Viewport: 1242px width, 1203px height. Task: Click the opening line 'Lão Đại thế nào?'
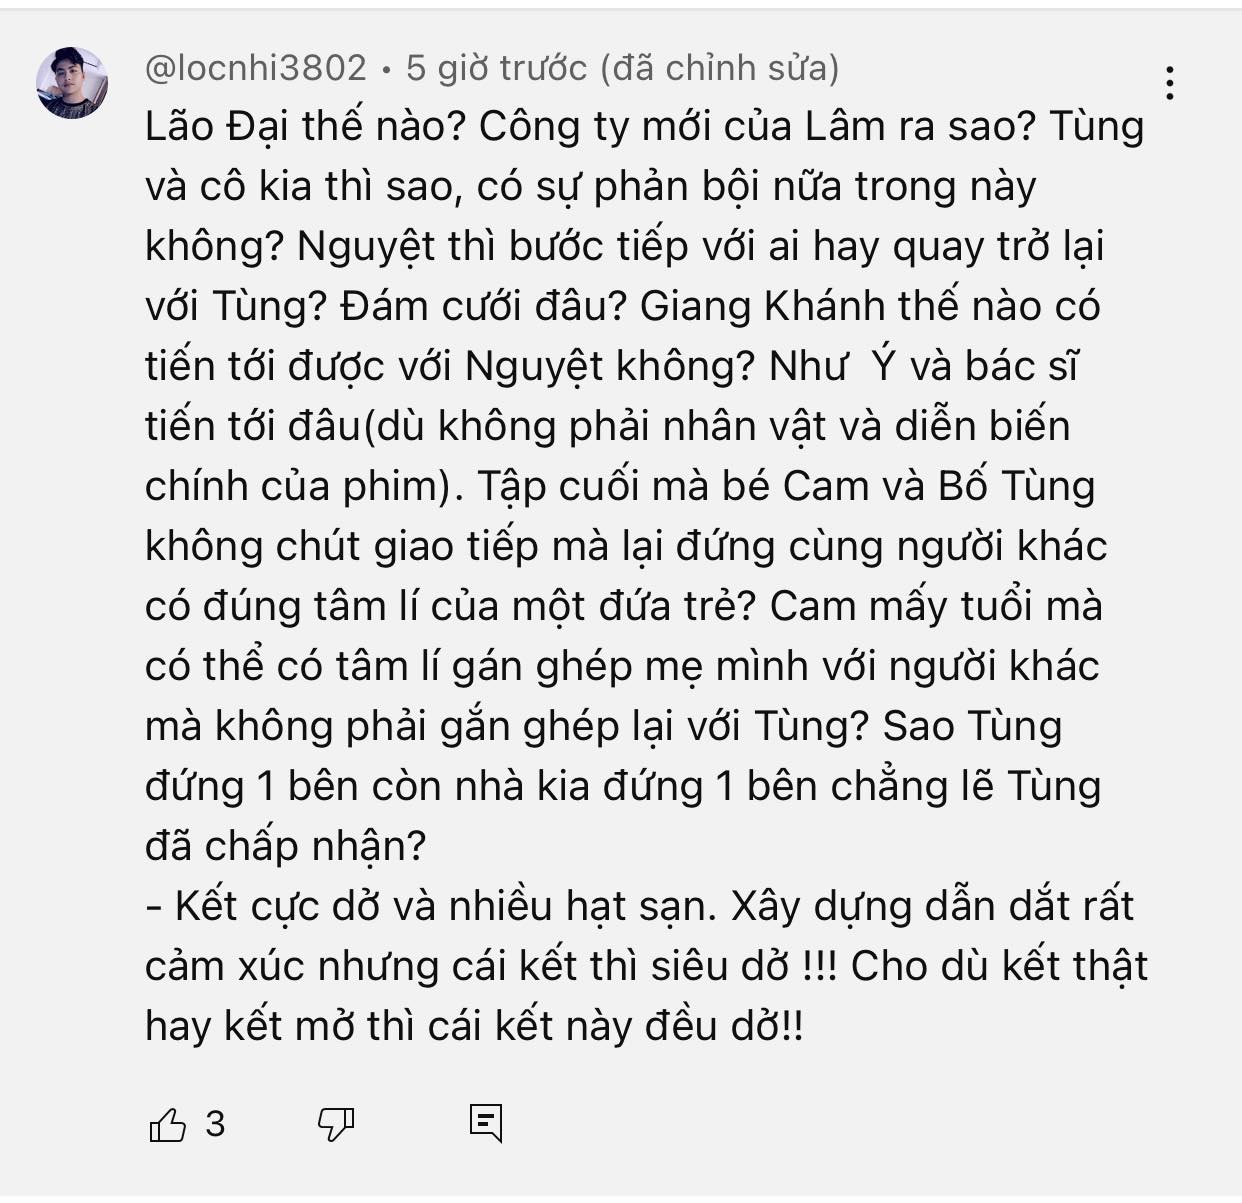[x=305, y=127]
